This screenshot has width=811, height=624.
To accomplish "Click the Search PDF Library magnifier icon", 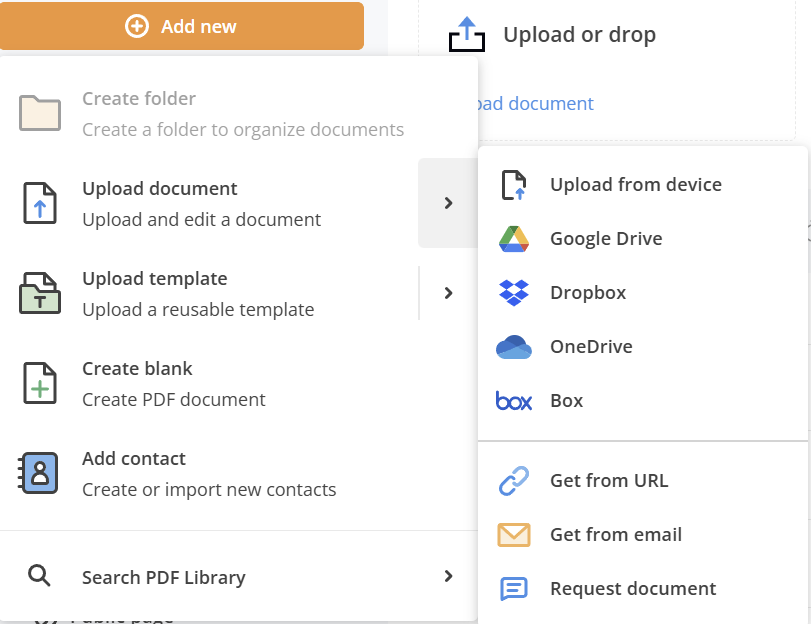I will [39, 576].
